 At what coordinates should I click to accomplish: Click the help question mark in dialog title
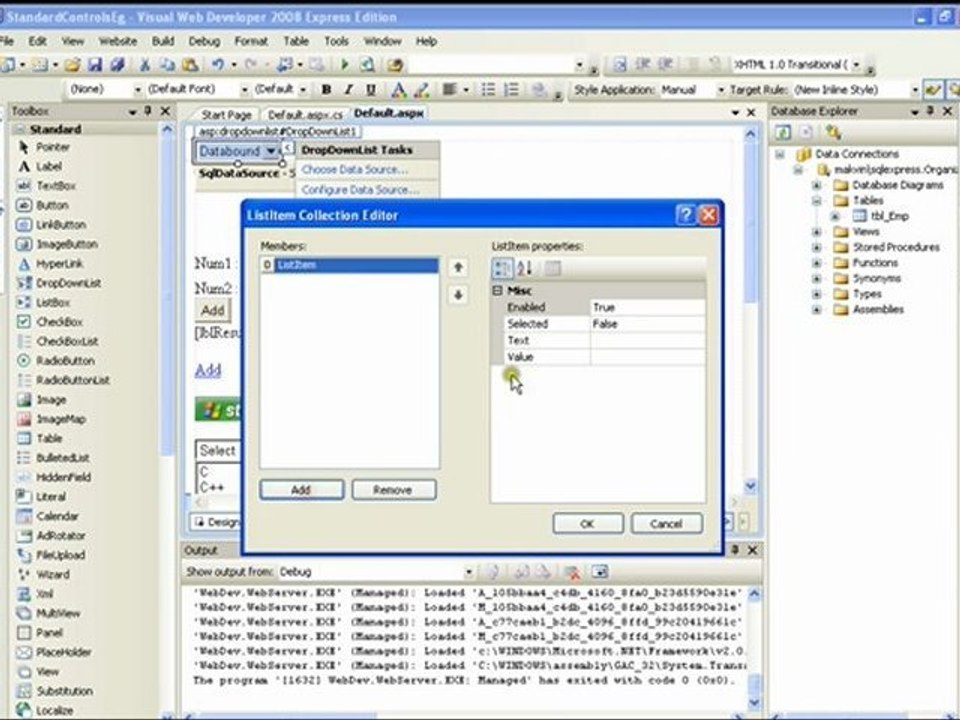coord(685,215)
